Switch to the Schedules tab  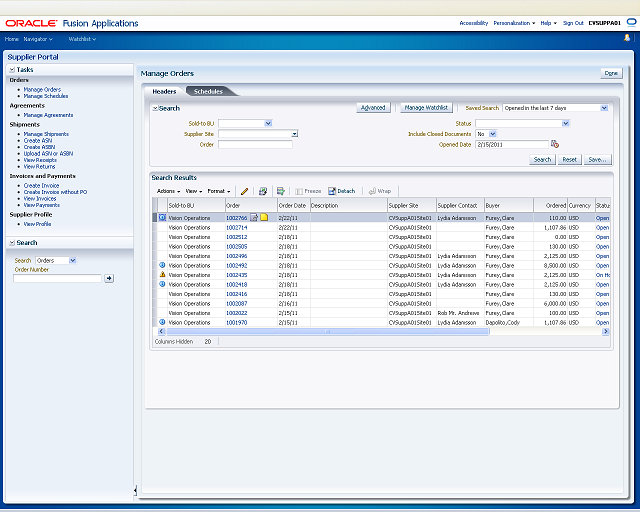tap(209, 91)
